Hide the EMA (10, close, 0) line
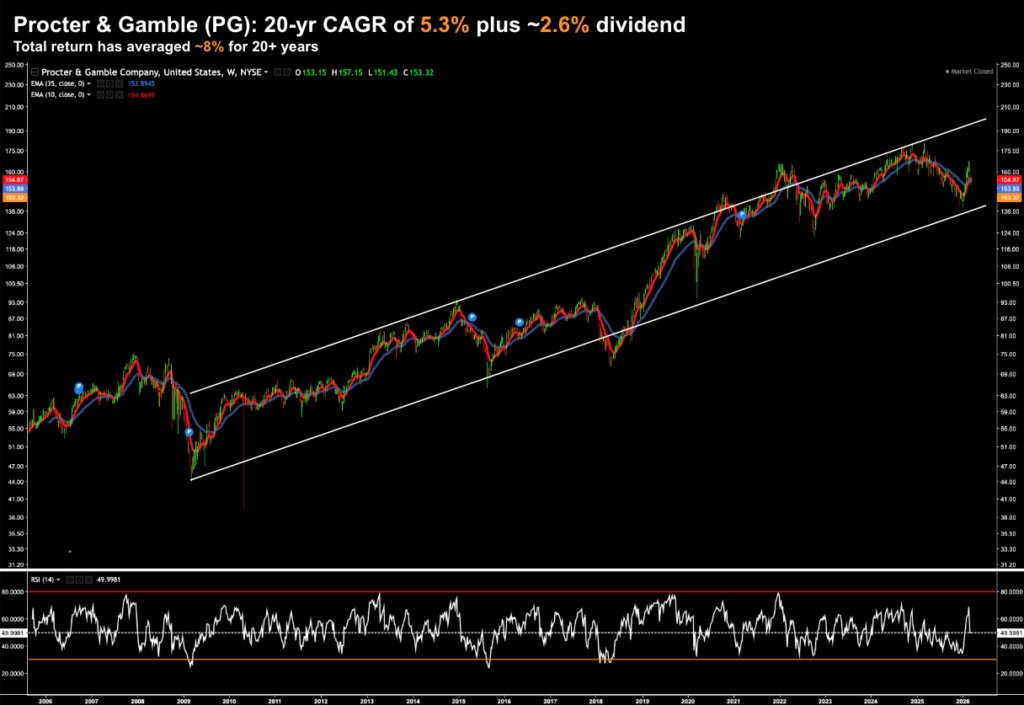Screen dimensions: 1024x705 click(101, 93)
